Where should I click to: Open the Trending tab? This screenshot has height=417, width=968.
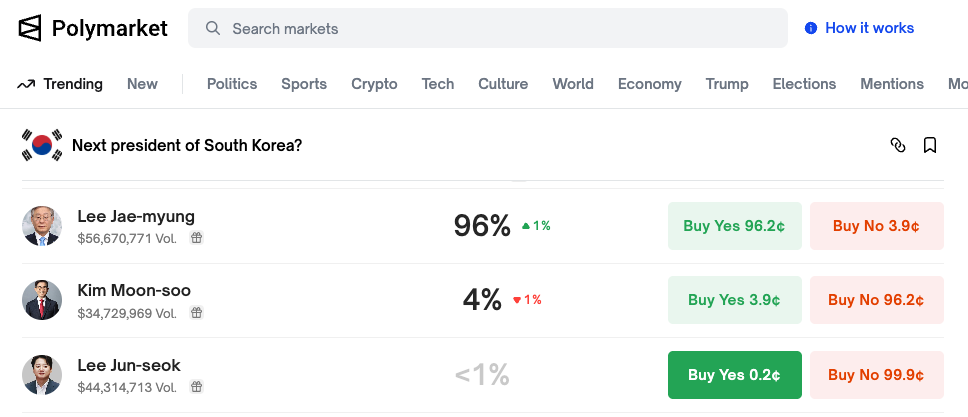coord(61,84)
